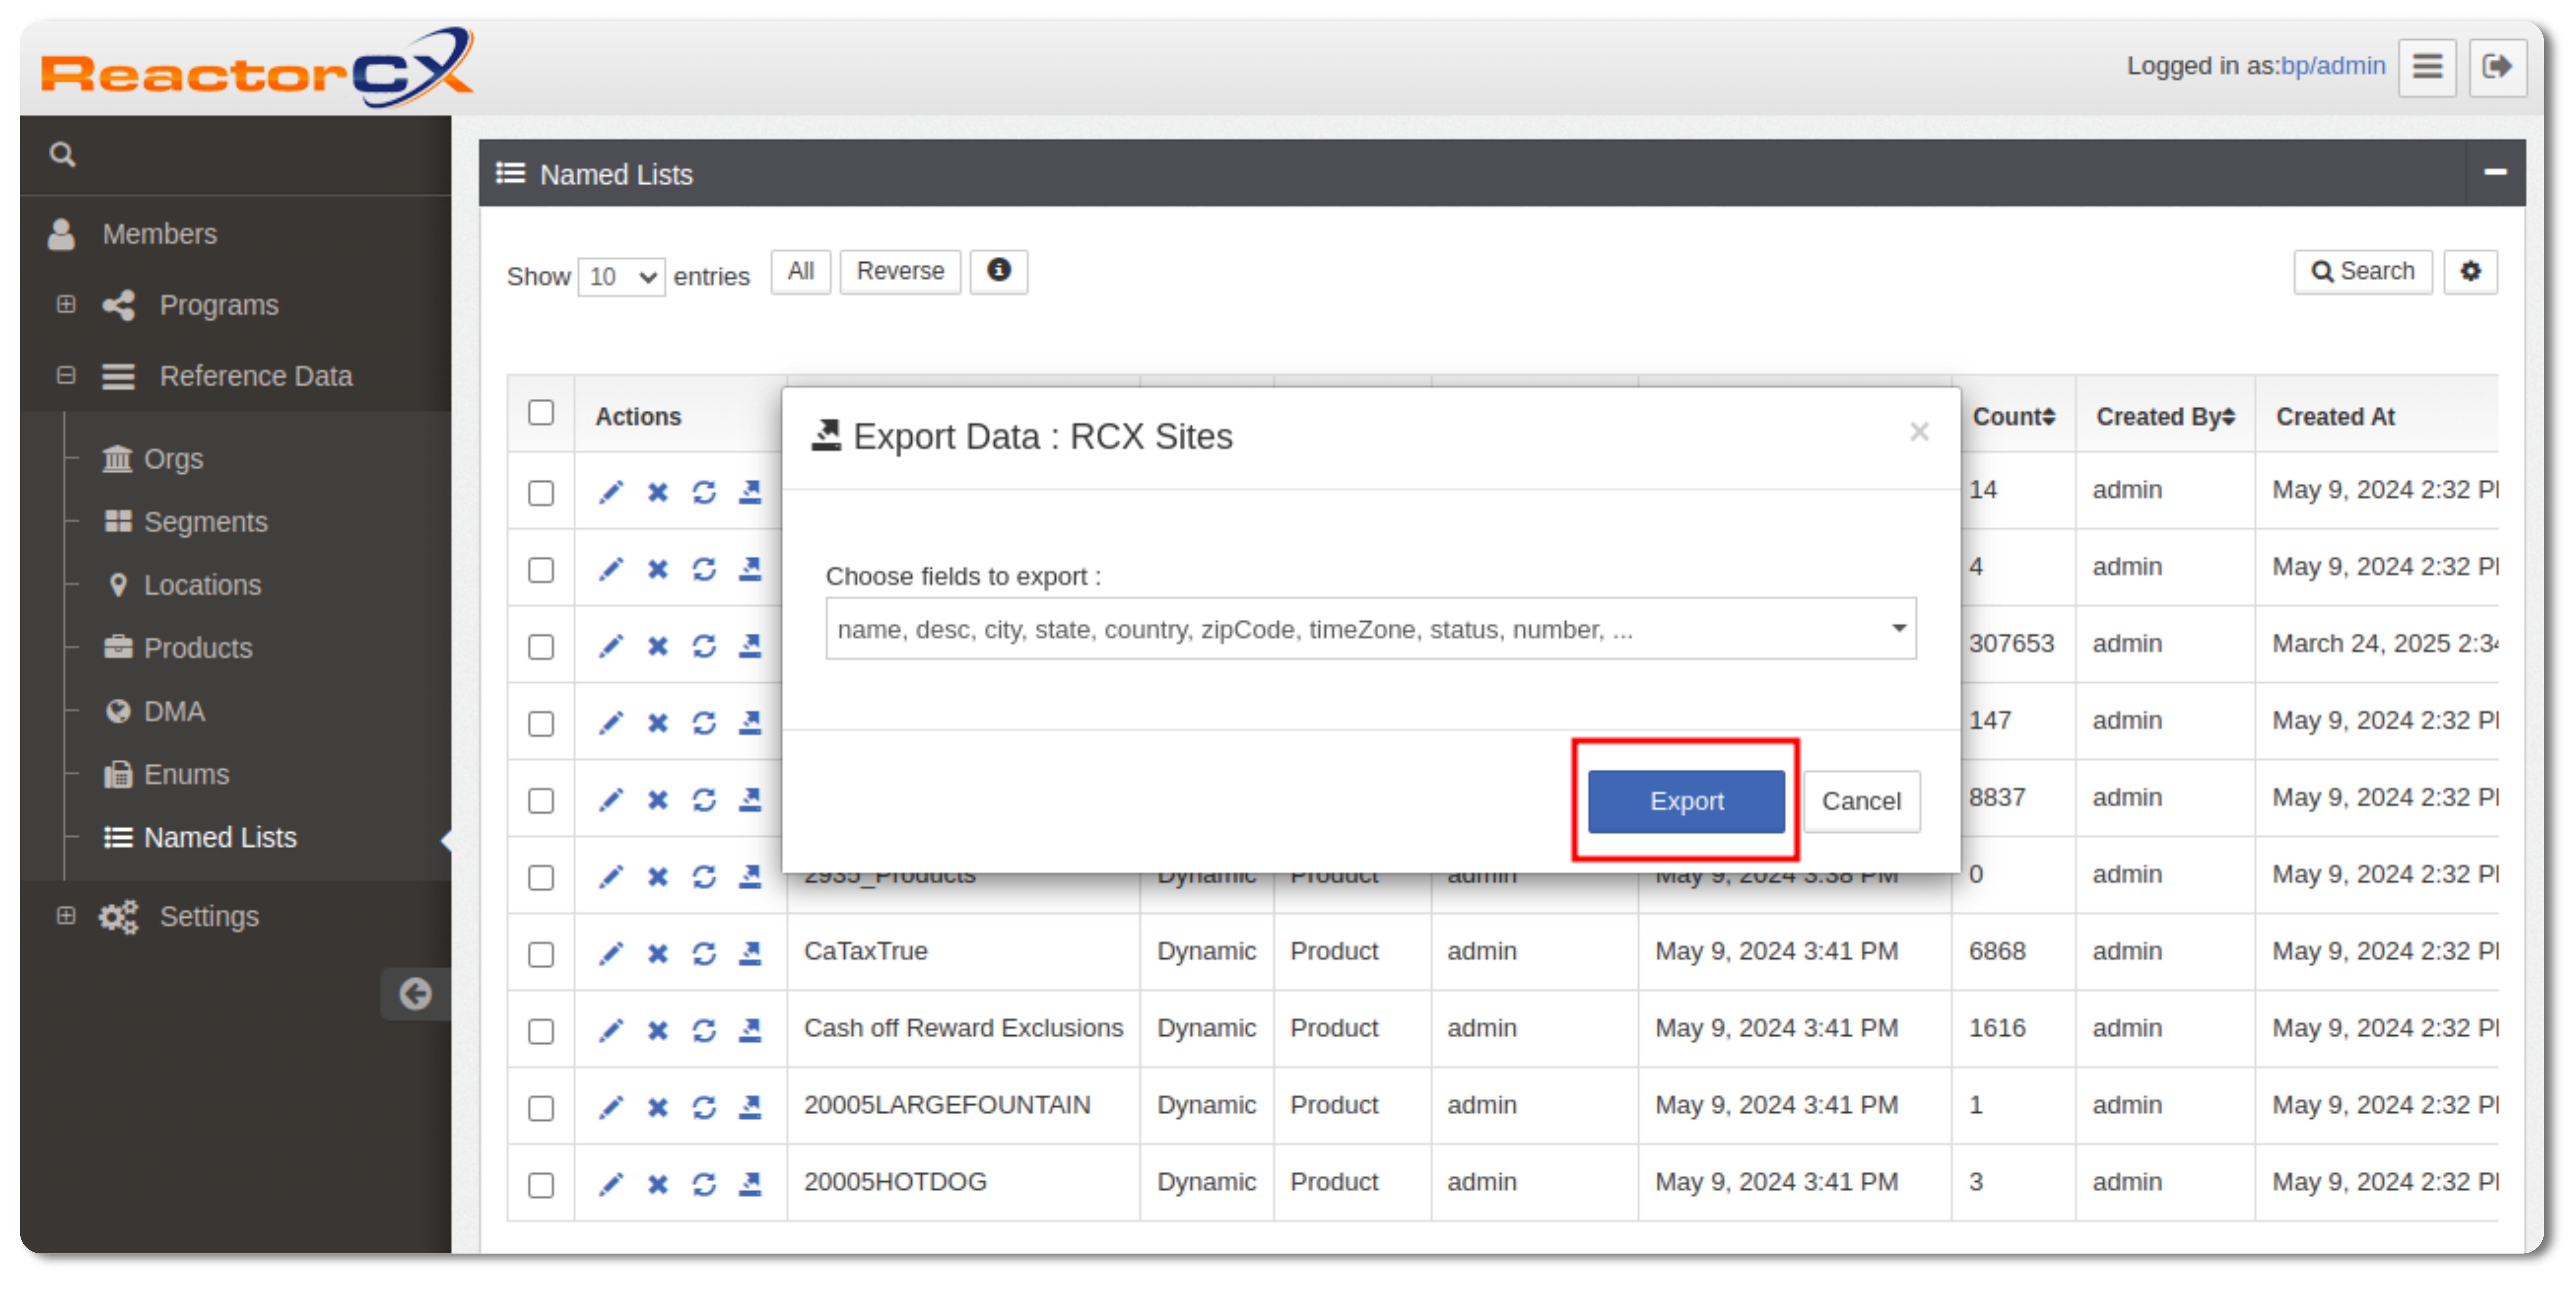
Task: Click the refresh icon in the count 307653 row
Action: point(704,646)
